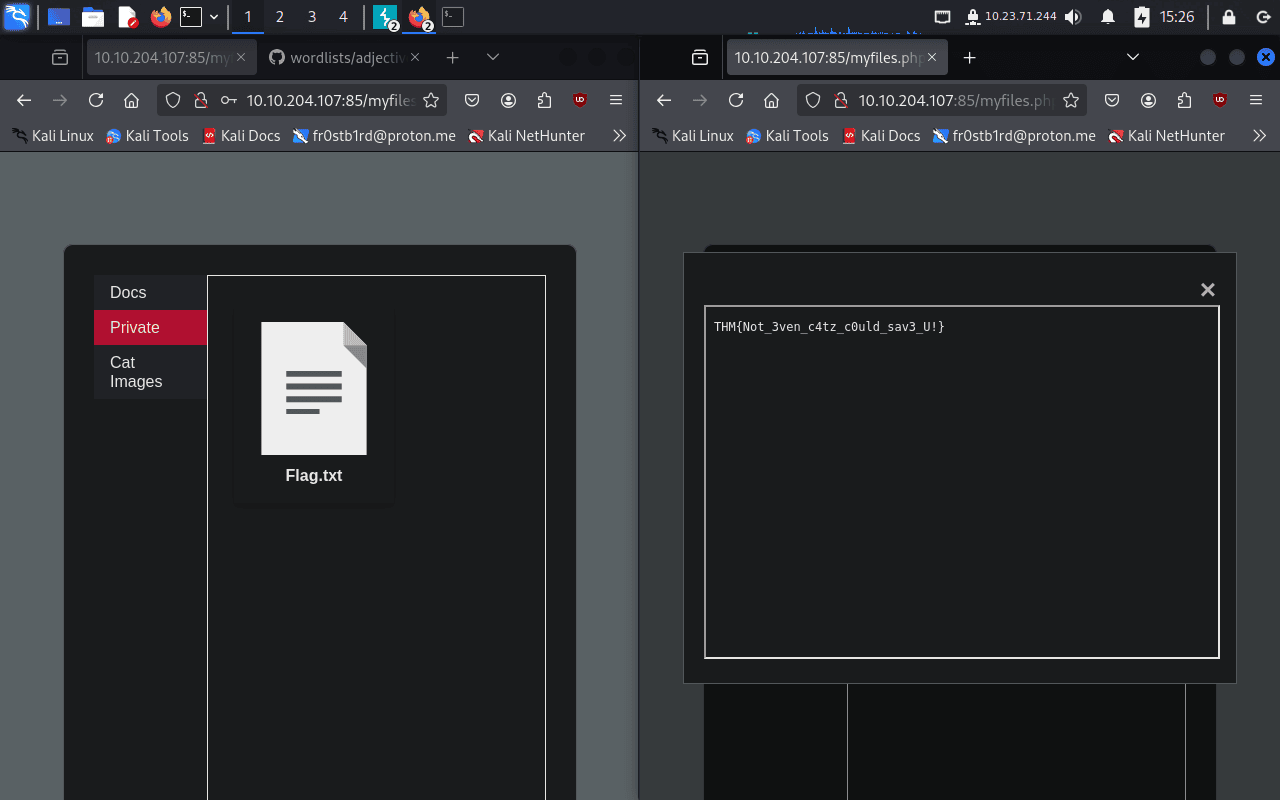Screen dimensions: 1280x800
Task: Expand the terminal launcher dropdown arrow
Action: click(x=214, y=16)
